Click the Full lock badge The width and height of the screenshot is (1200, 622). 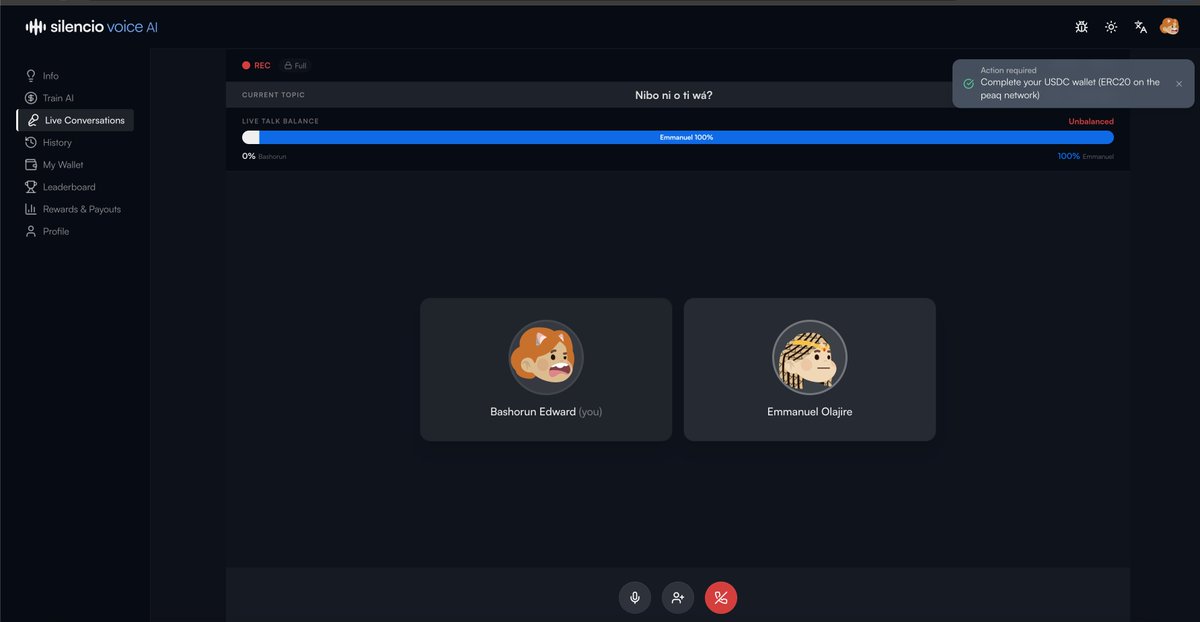point(295,65)
